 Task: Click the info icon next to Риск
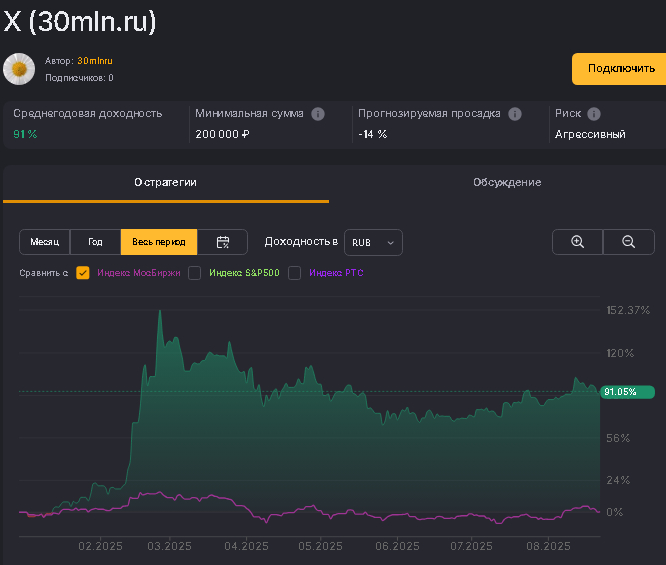point(594,114)
